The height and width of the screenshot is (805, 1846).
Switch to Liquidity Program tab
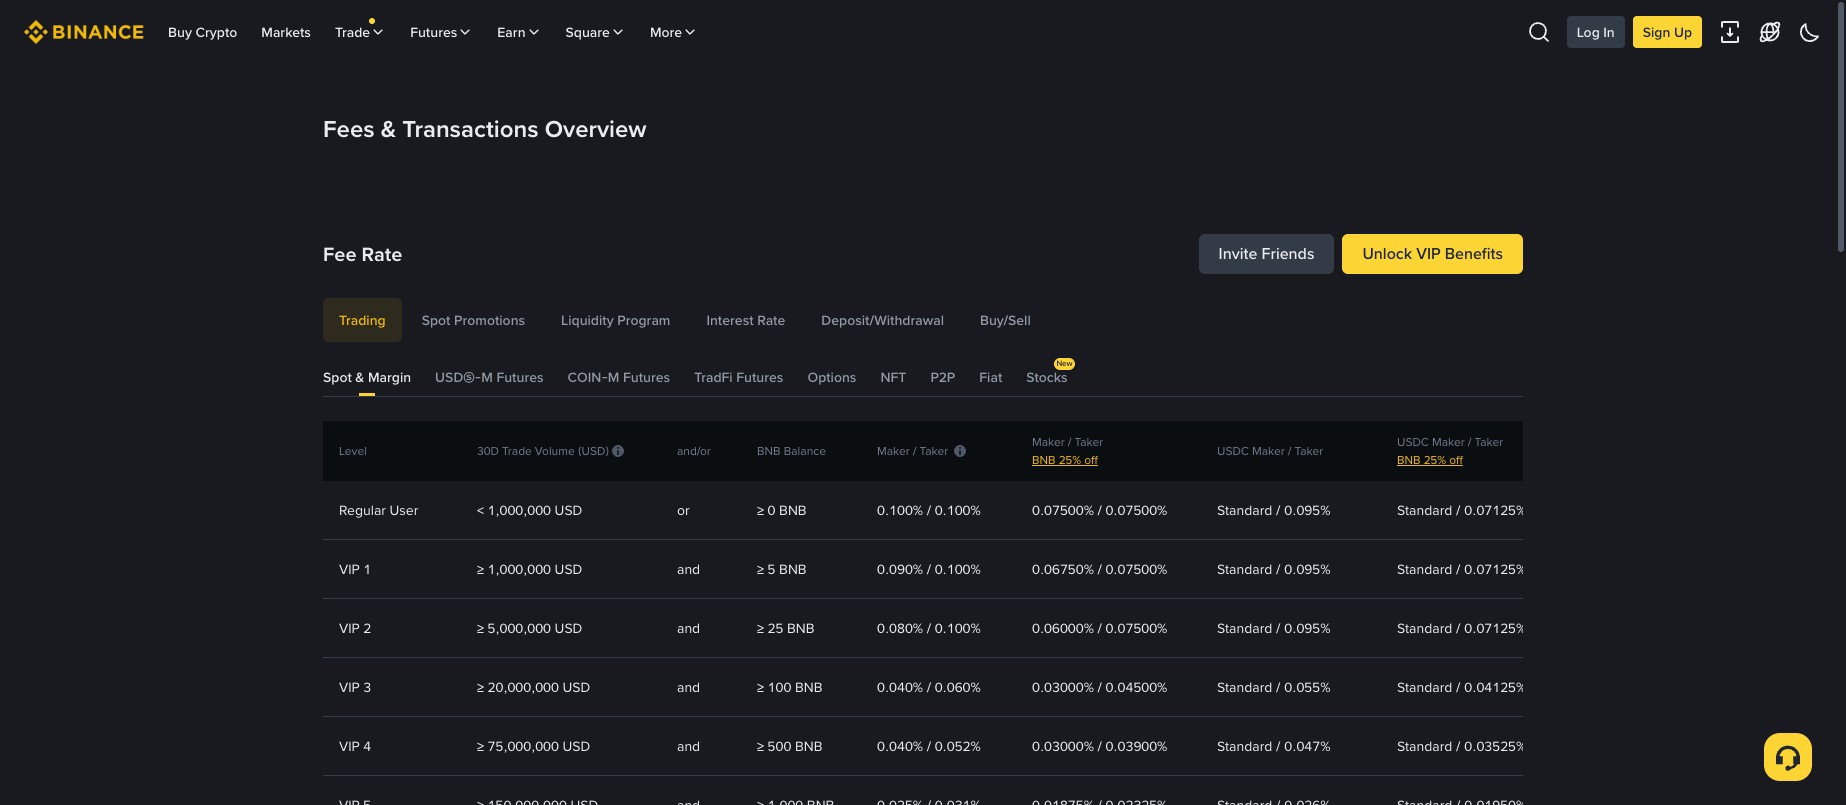pos(615,320)
